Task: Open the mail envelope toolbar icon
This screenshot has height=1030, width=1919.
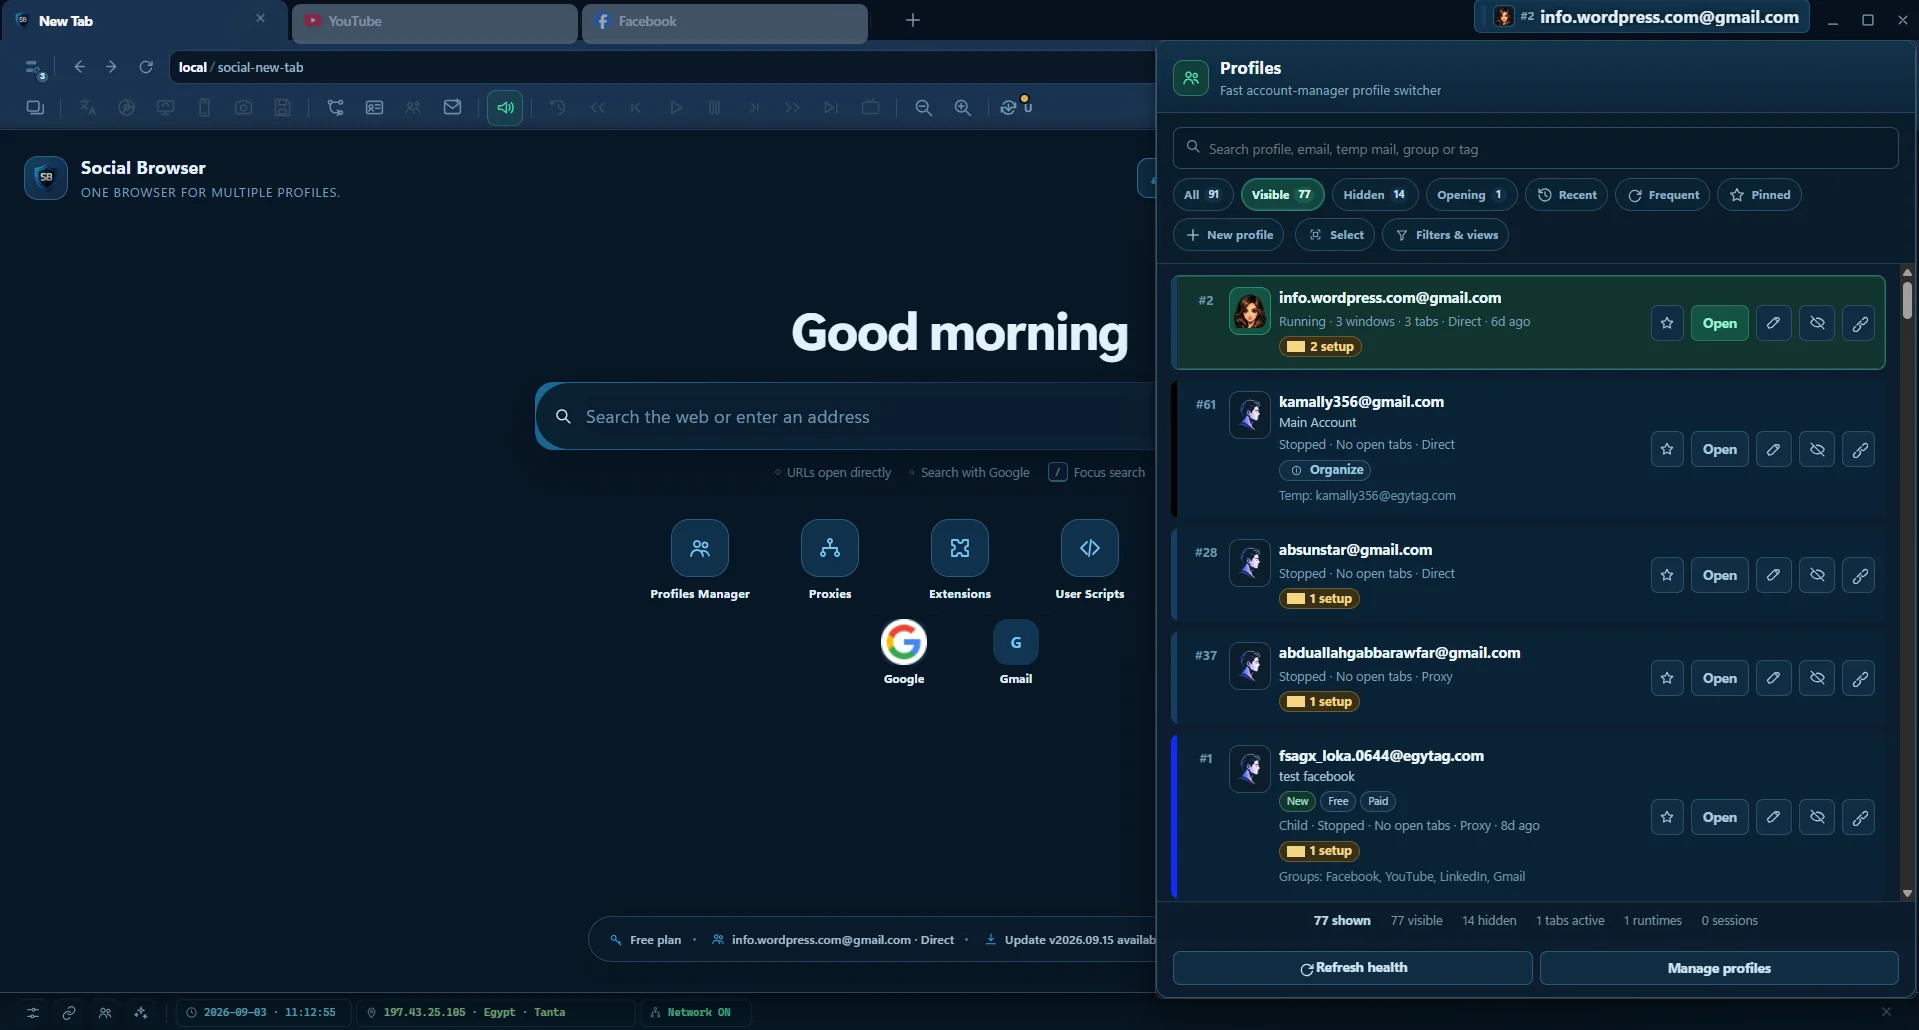Action: (x=452, y=108)
